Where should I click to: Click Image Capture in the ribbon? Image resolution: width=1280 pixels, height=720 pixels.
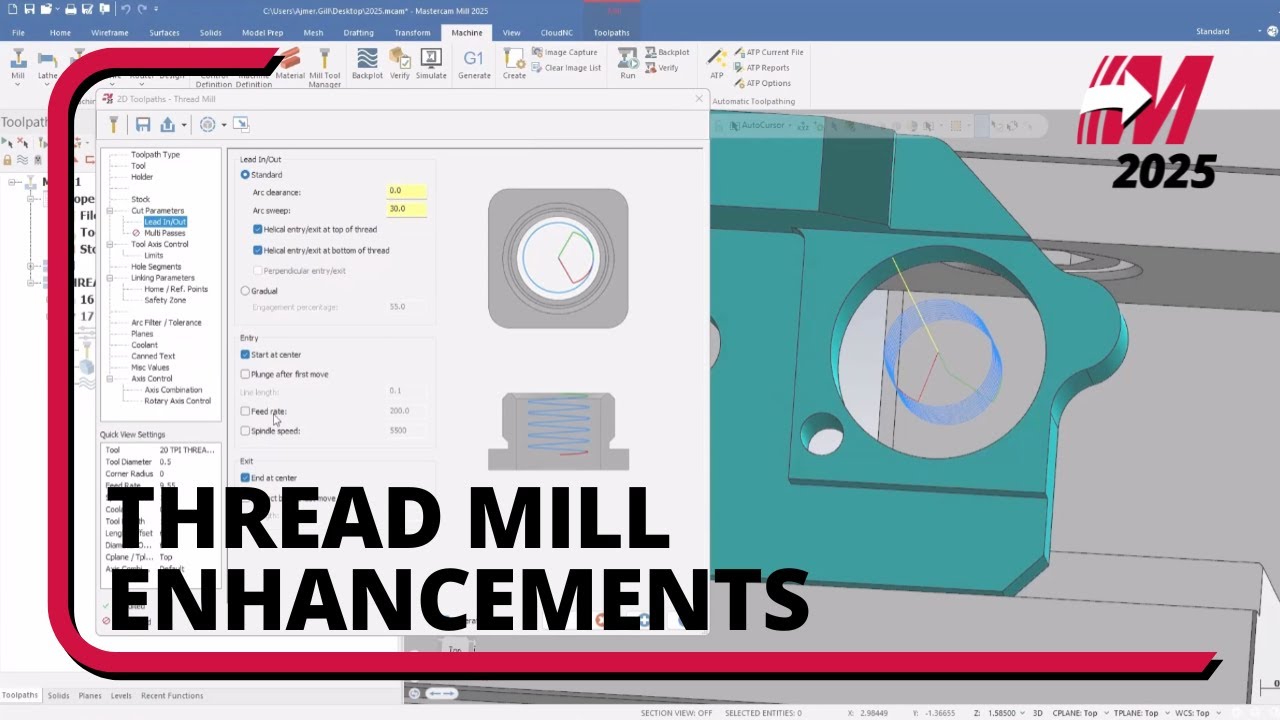tap(565, 52)
